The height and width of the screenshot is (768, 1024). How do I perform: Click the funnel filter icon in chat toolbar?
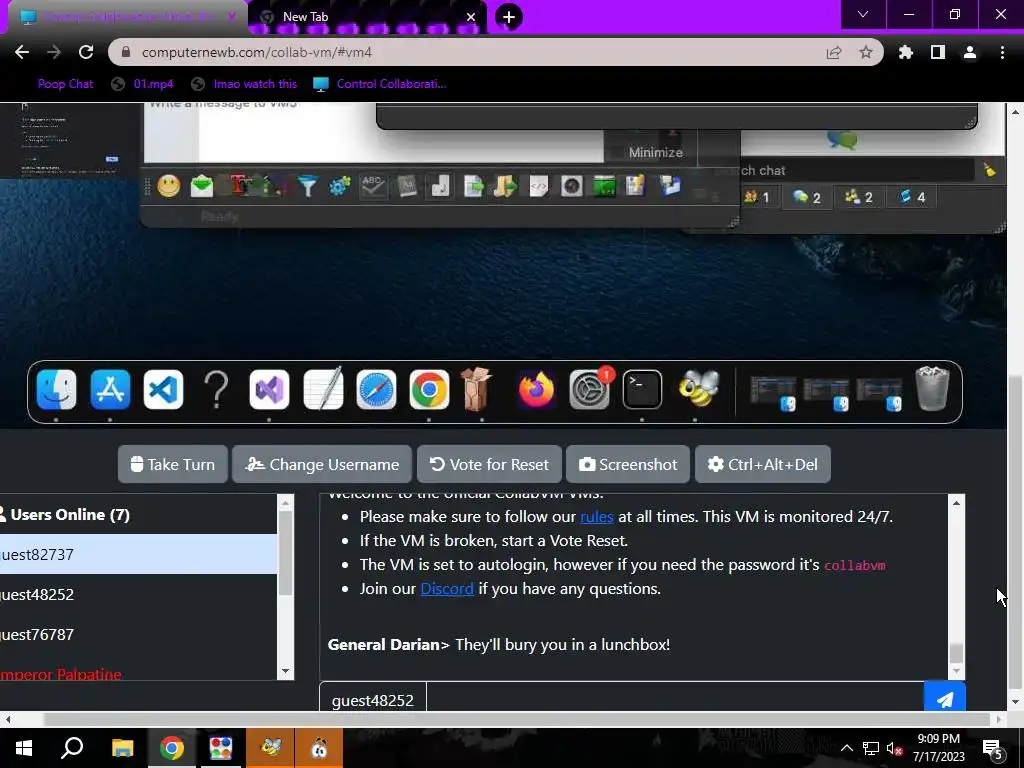pos(307,187)
